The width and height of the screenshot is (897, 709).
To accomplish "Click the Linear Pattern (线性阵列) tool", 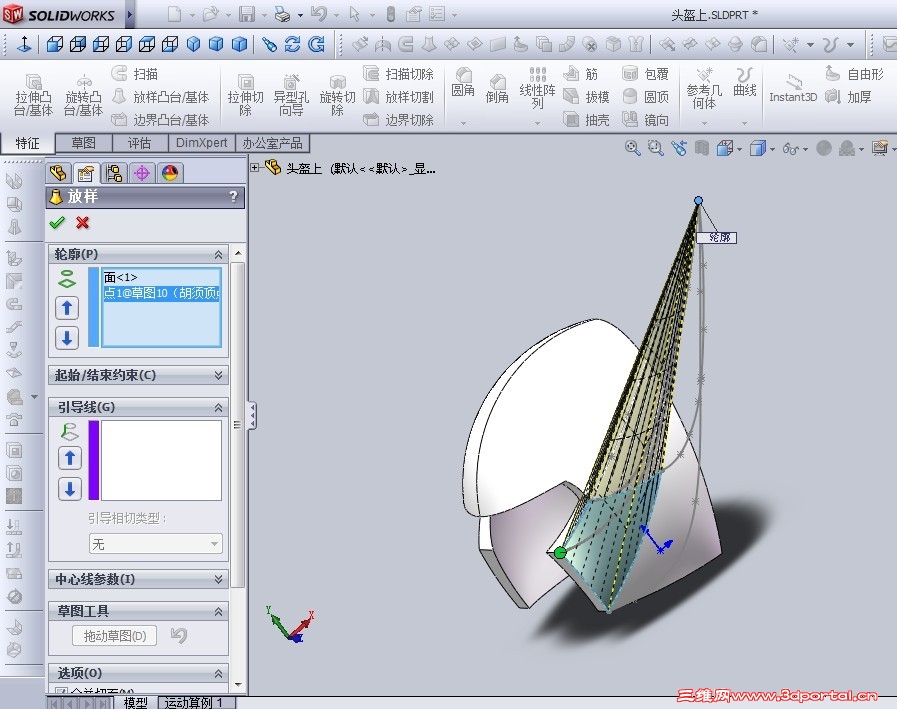I will tap(537, 88).
